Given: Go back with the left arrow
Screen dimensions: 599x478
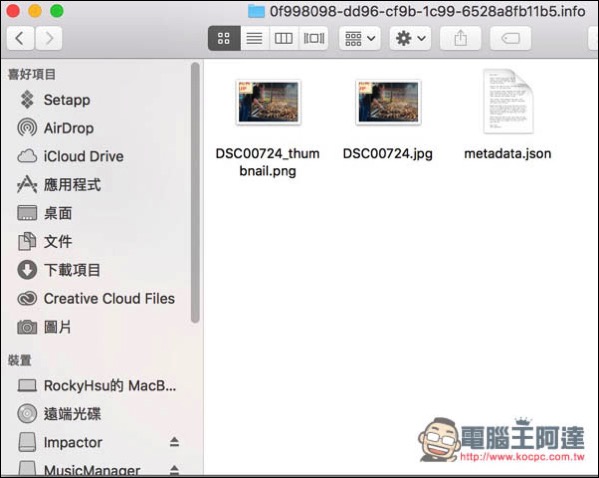Looking at the screenshot, I should (x=20, y=38).
